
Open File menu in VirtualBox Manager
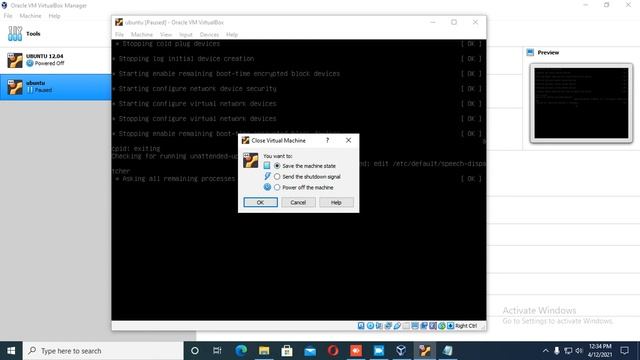(8, 16)
